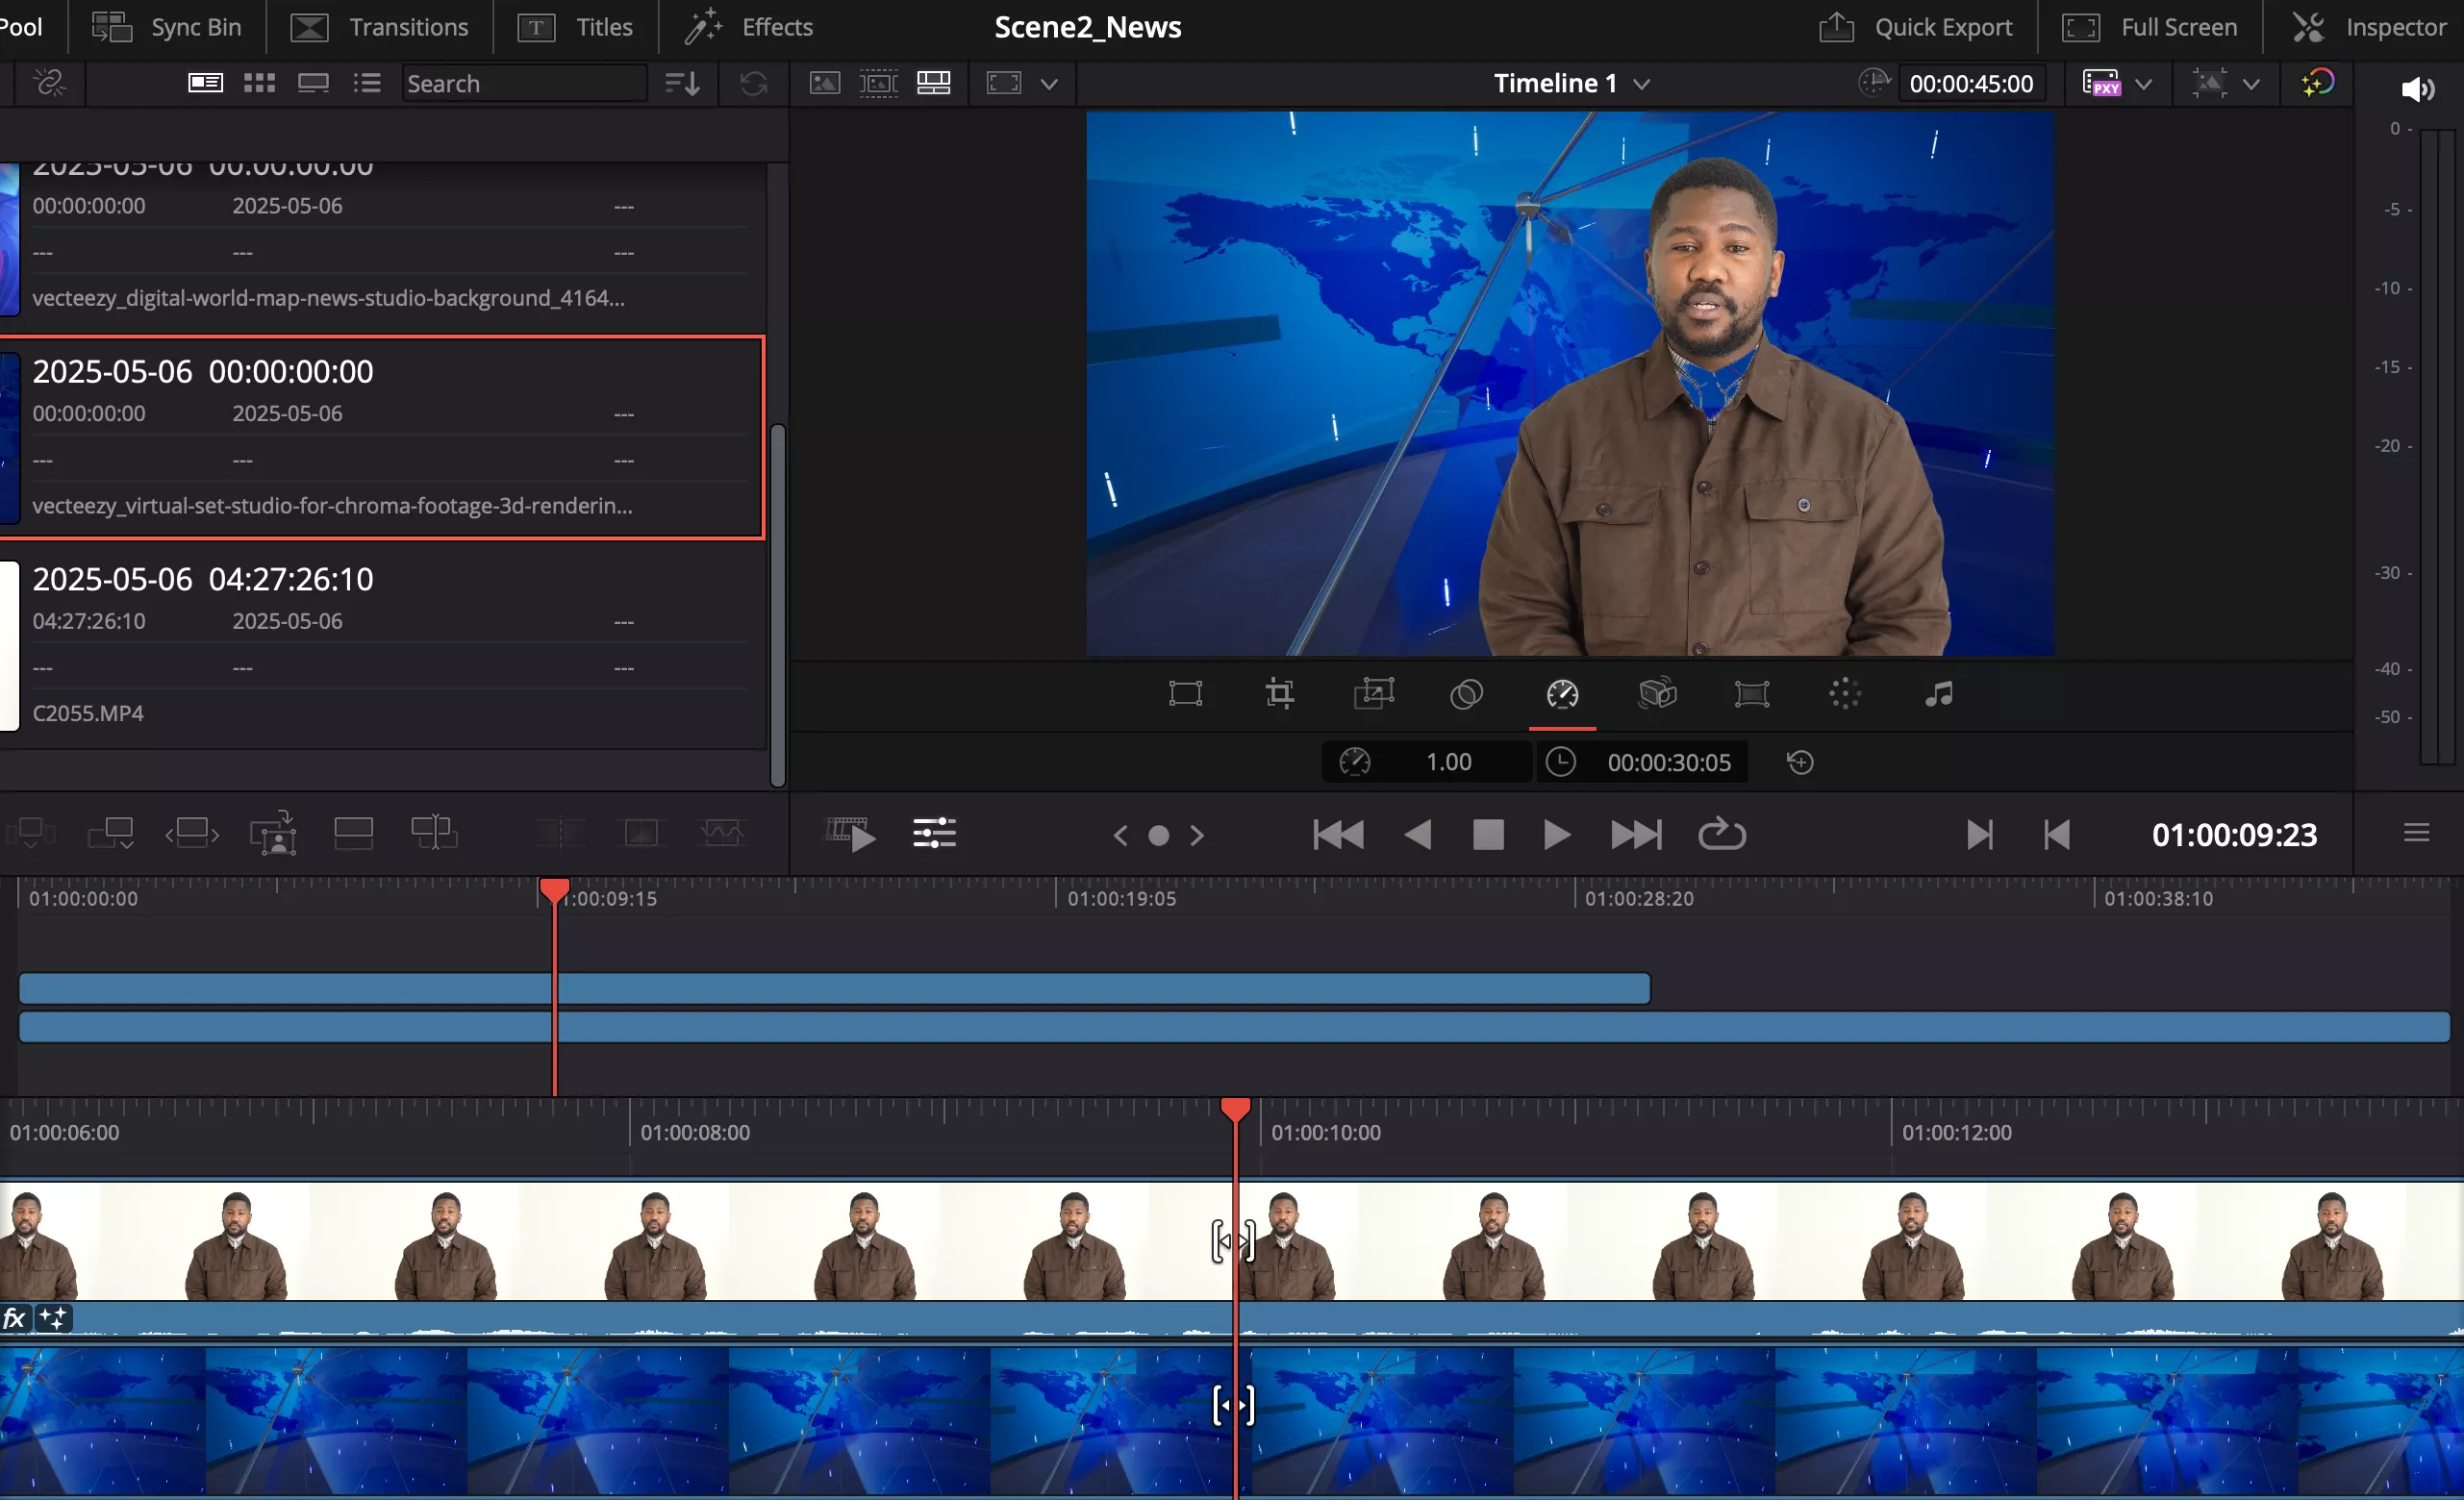Switch the media pool to list view
The image size is (2464, 1500).
pos(367,83)
